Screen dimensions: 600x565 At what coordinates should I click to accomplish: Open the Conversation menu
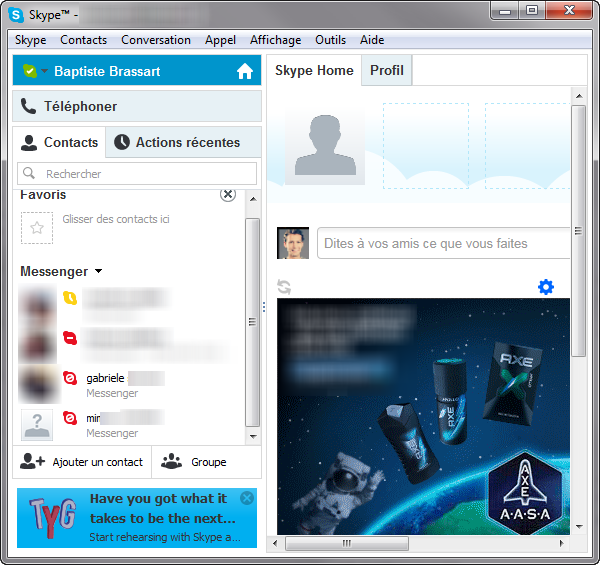coord(156,40)
